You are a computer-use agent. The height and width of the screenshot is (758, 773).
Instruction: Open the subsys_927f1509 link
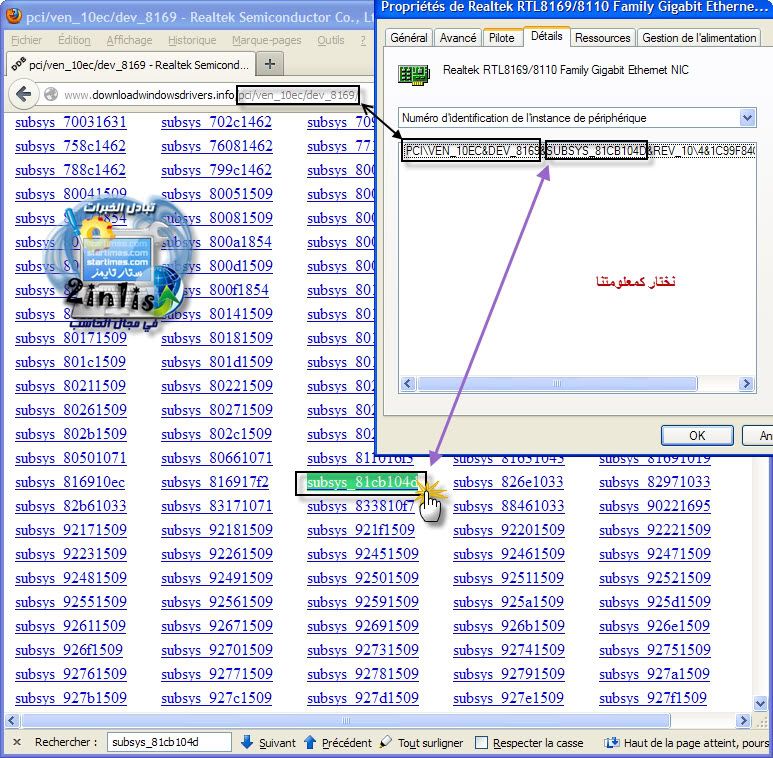[653, 698]
